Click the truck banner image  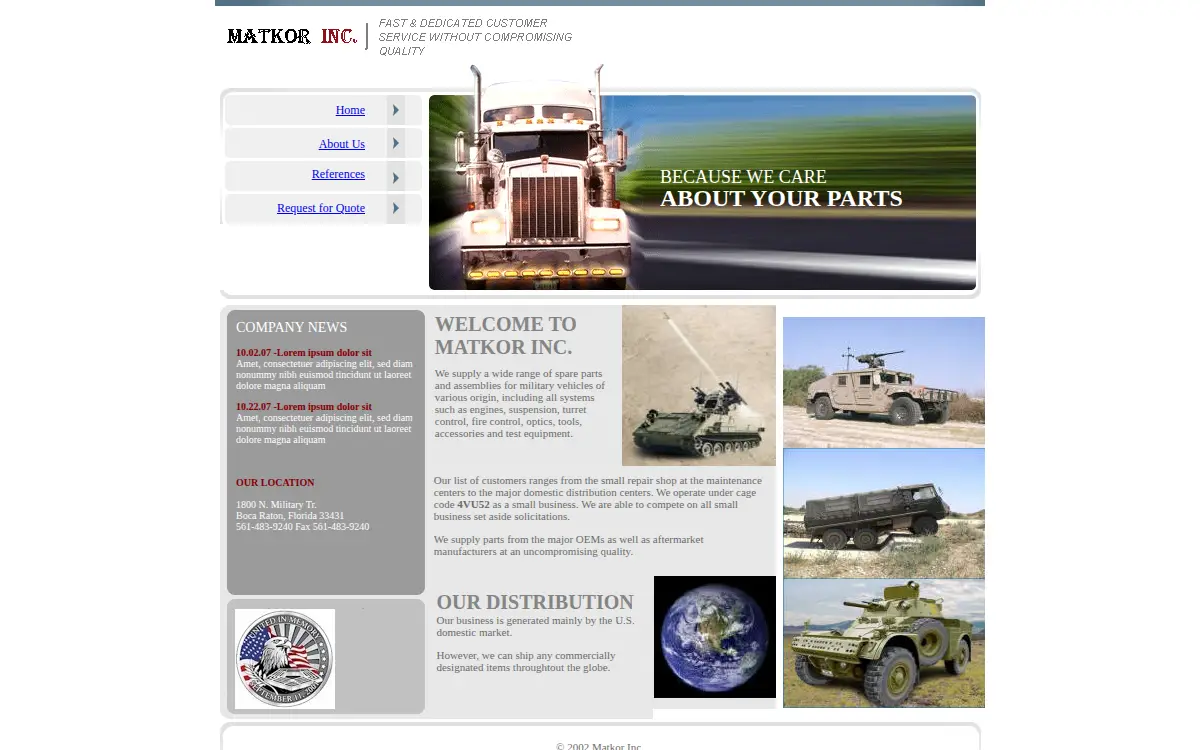(702, 190)
